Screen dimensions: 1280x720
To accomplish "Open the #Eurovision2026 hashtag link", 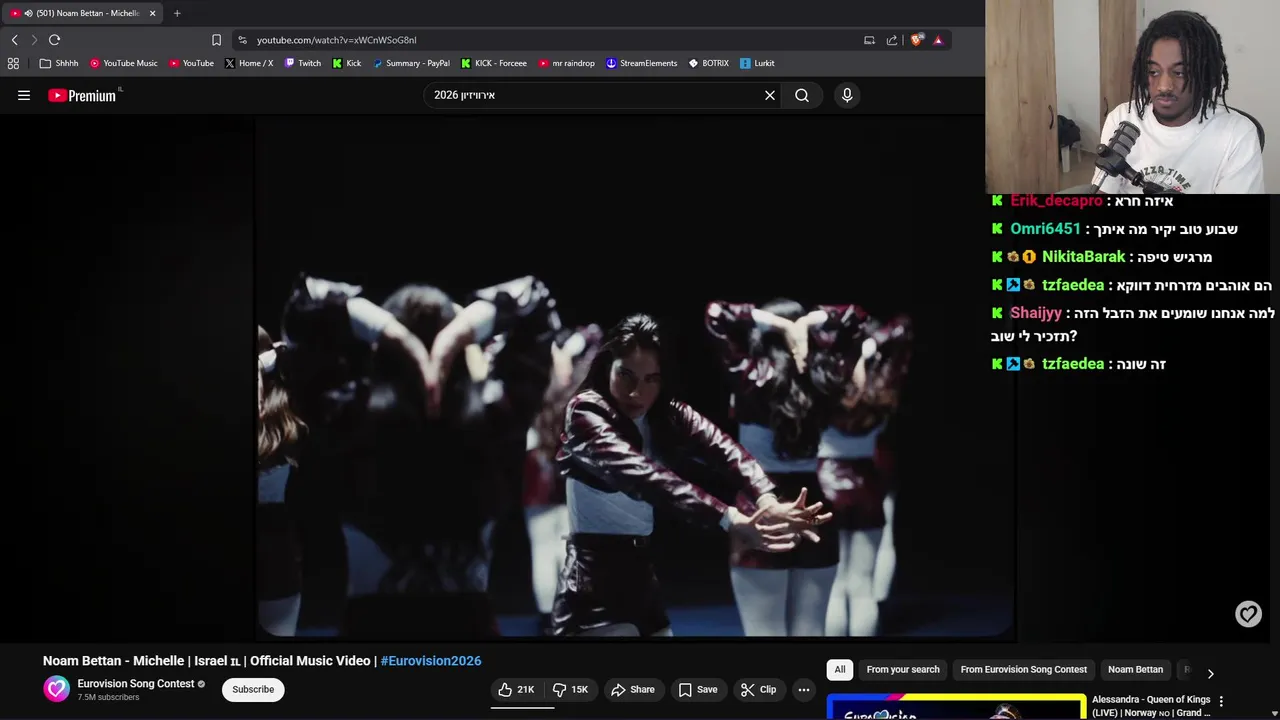I will (x=431, y=661).
